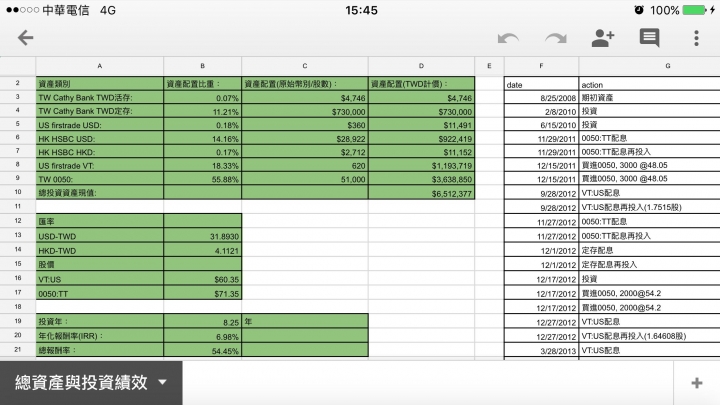The image size is (720, 405).
Task: Select the $1,193,719 value cell
Action: coord(422,165)
